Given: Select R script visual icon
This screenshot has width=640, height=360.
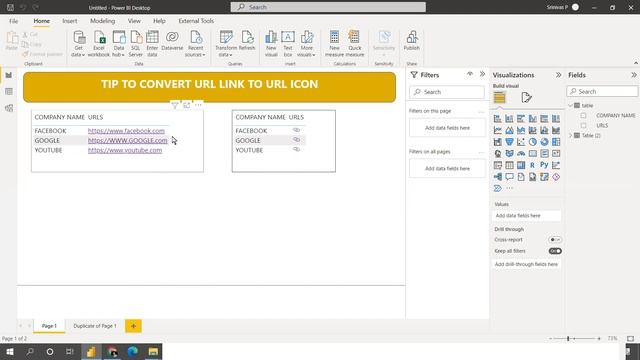Looking at the screenshot, I should coord(532,165).
